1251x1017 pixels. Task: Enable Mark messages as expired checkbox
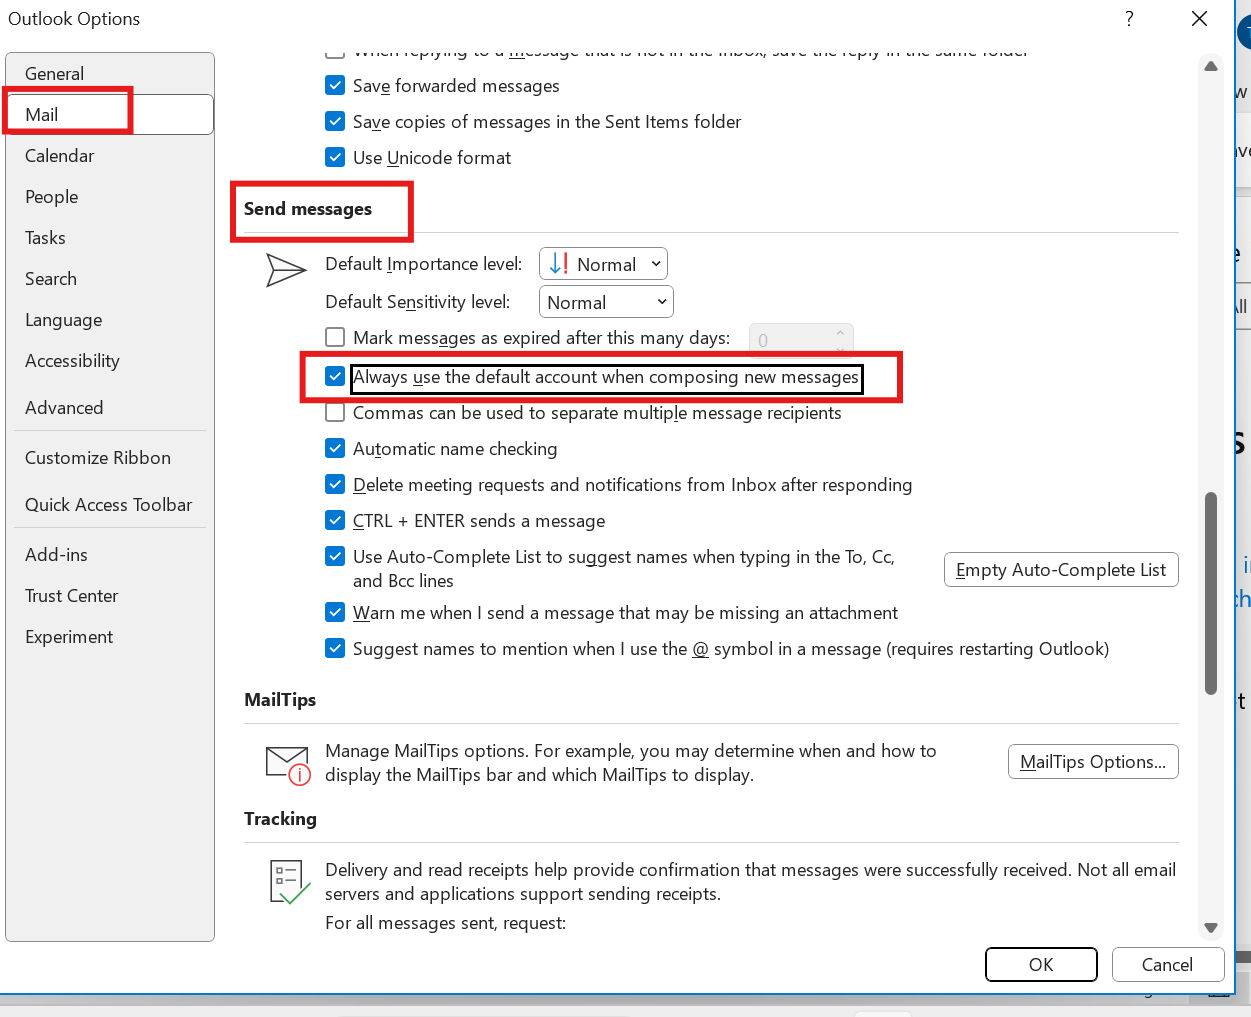335,338
